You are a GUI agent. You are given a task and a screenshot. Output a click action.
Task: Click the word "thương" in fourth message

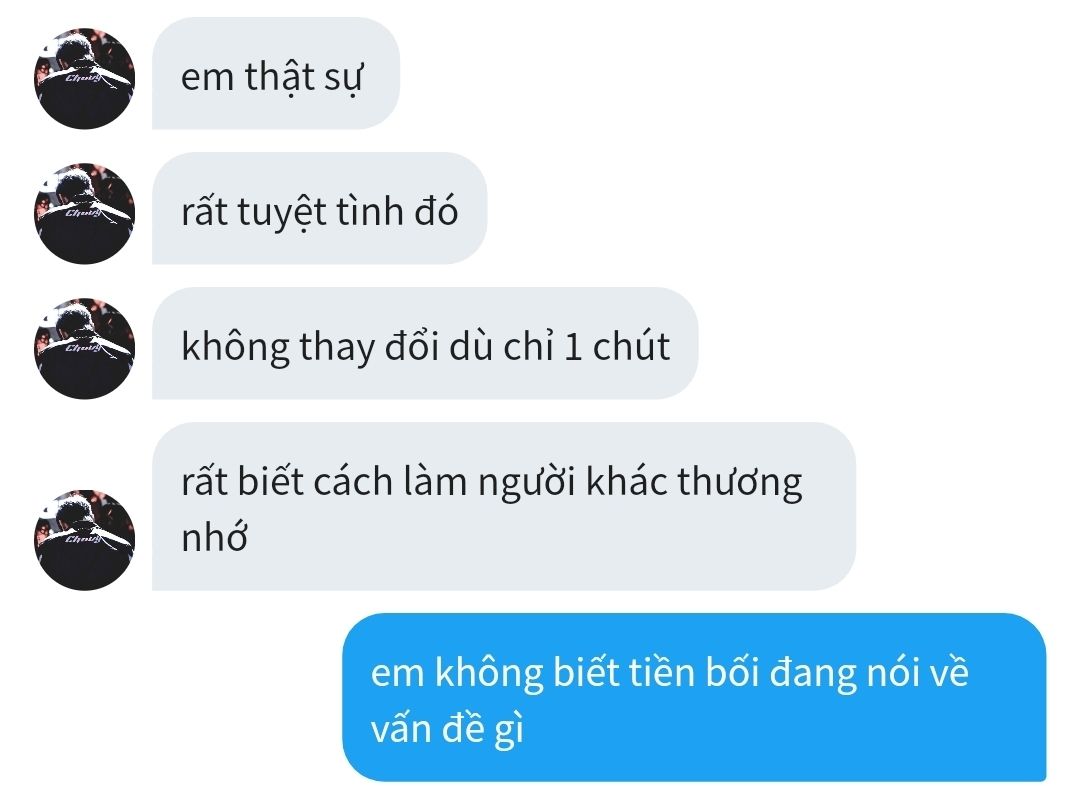click(740, 482)
